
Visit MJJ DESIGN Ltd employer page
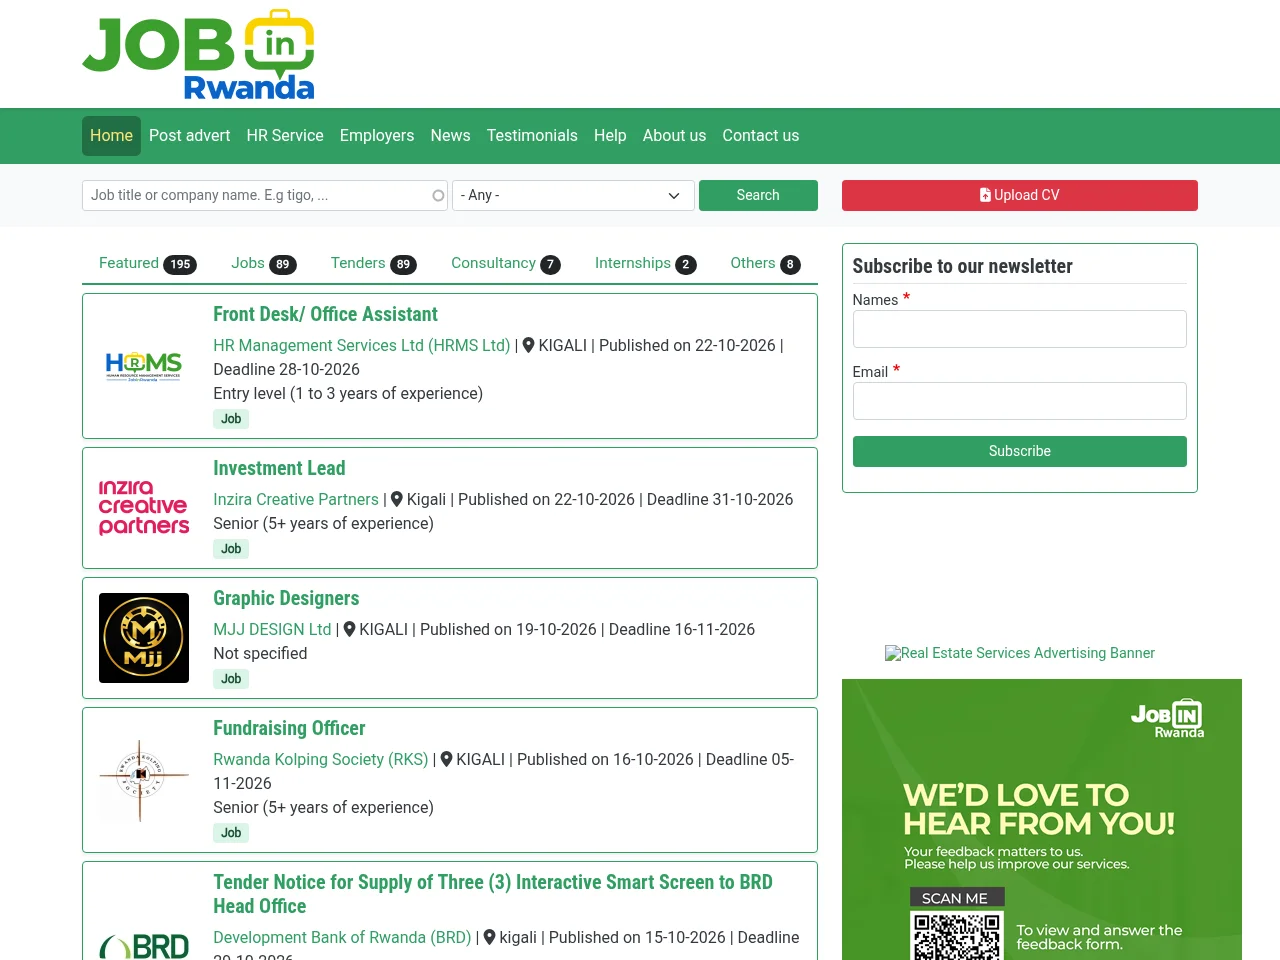coord(272,630)
